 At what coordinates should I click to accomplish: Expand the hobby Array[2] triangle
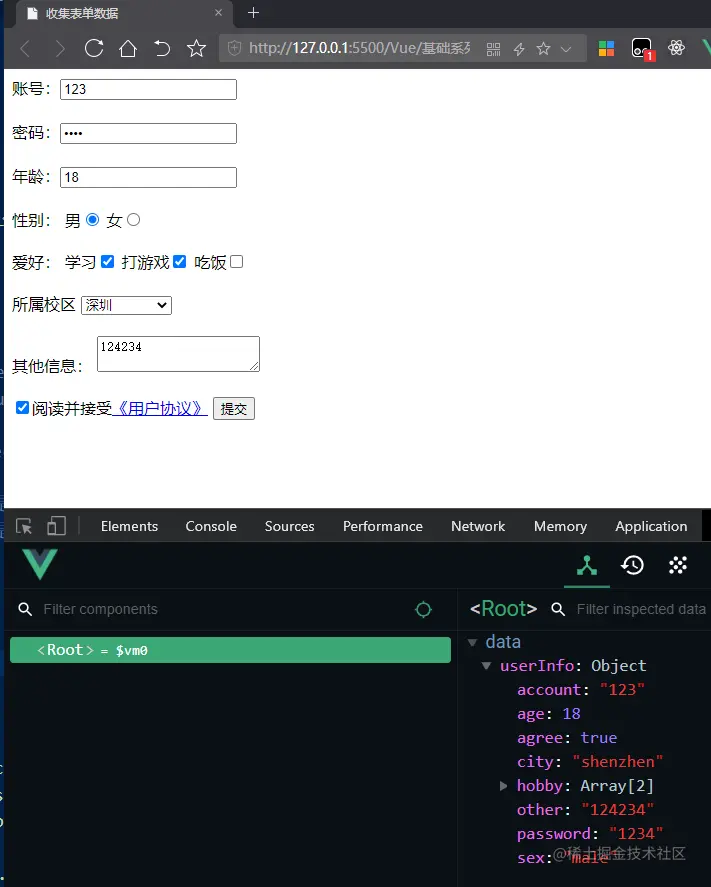[x=503, y=786]
